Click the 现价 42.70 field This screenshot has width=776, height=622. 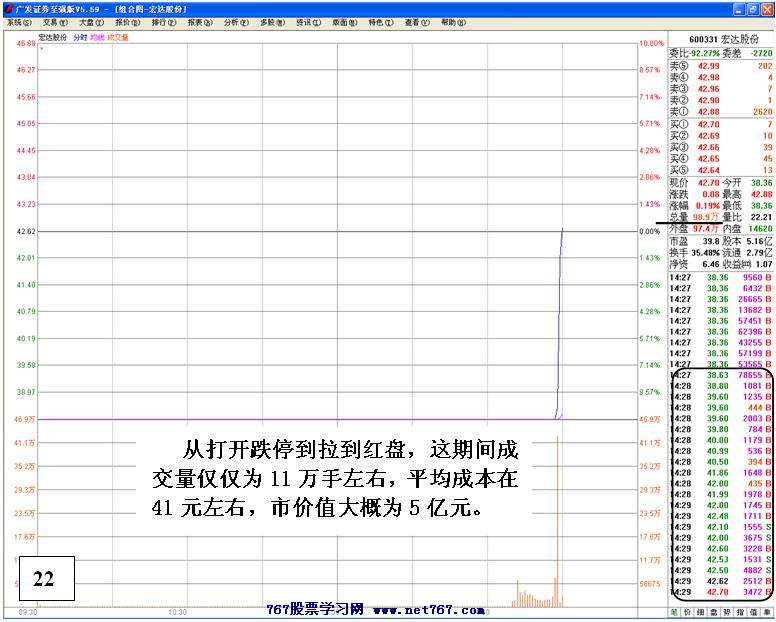coord(695,183)
